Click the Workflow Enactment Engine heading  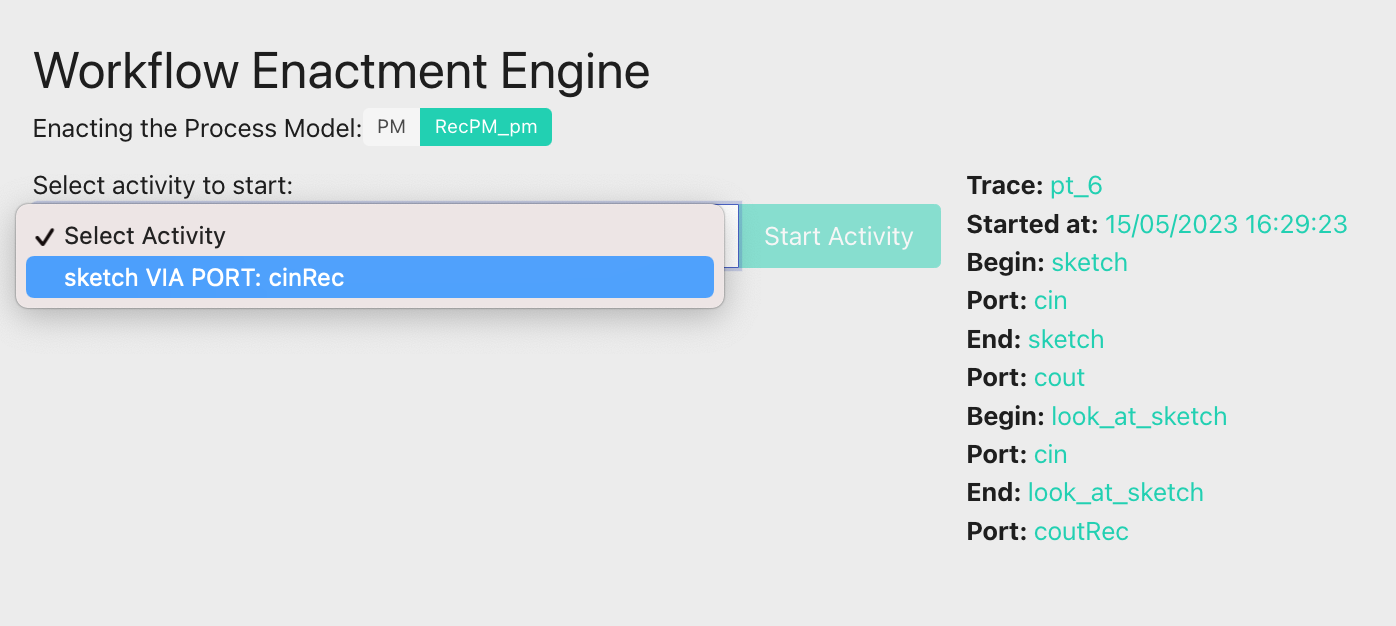pyautogui.click(x=341, y=71)
